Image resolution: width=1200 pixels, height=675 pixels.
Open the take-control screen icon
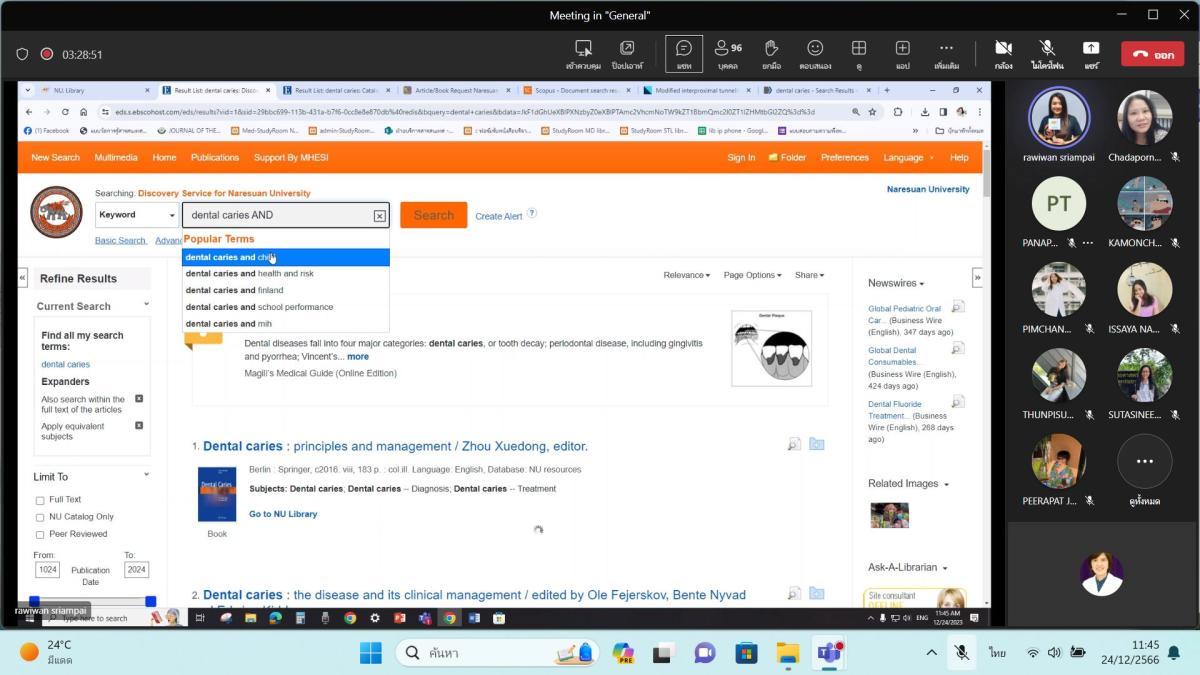583,54
